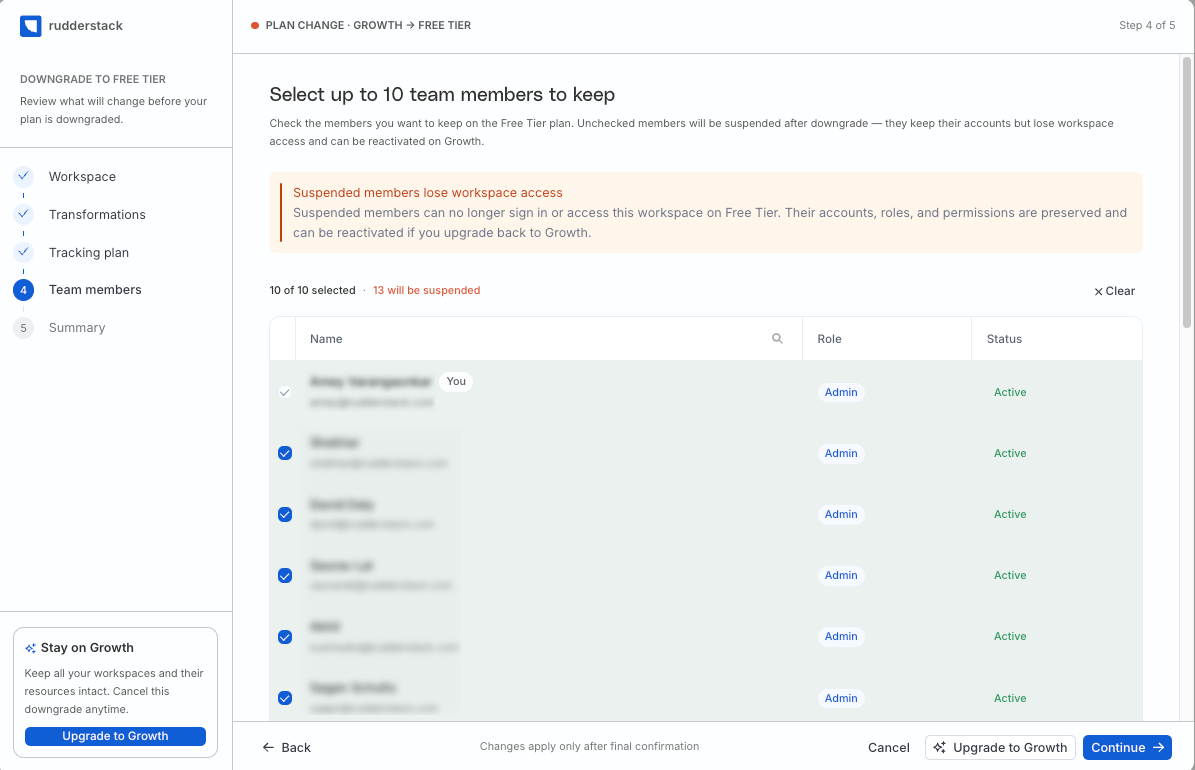Uncheck the member directly below 'You' row
This screenshot has width=1195, height=770.
point(285,454)
